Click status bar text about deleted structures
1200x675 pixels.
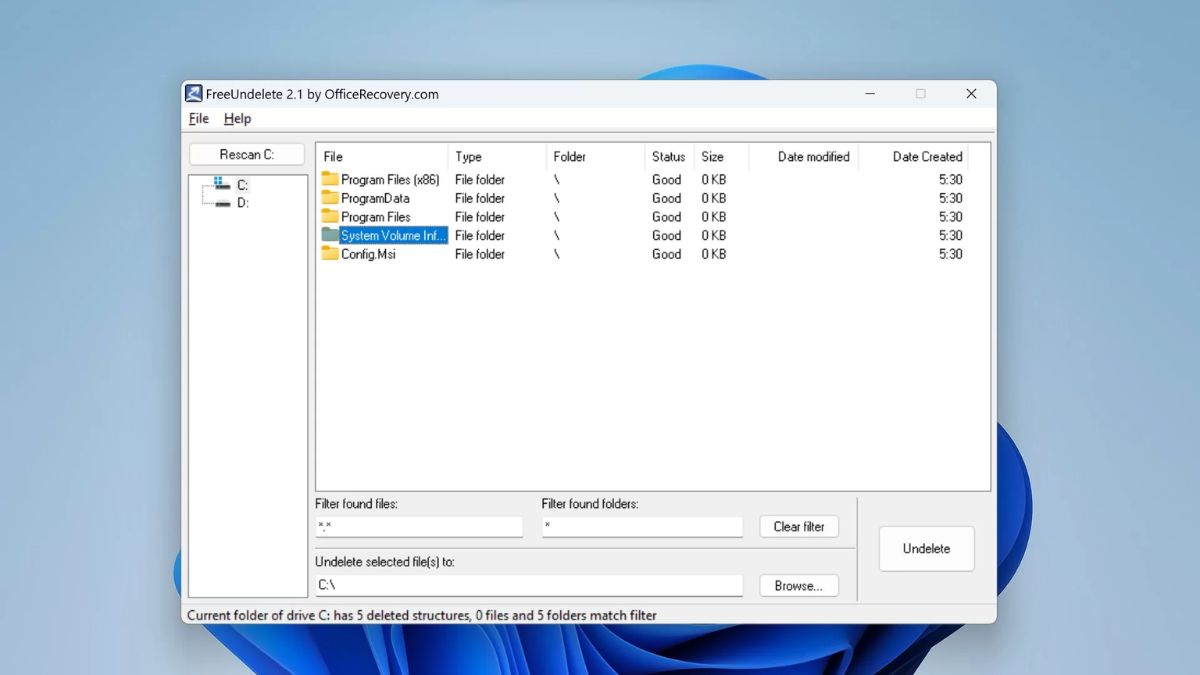422,615
